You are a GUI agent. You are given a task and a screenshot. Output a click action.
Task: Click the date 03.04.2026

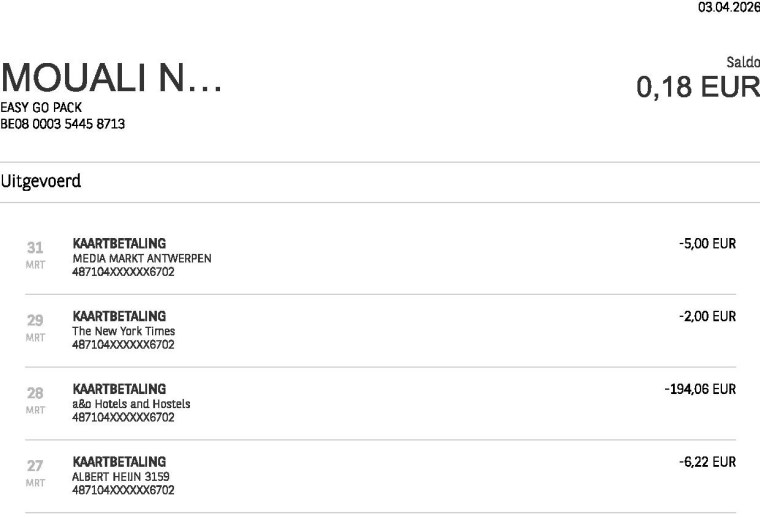tap(728, 8)
